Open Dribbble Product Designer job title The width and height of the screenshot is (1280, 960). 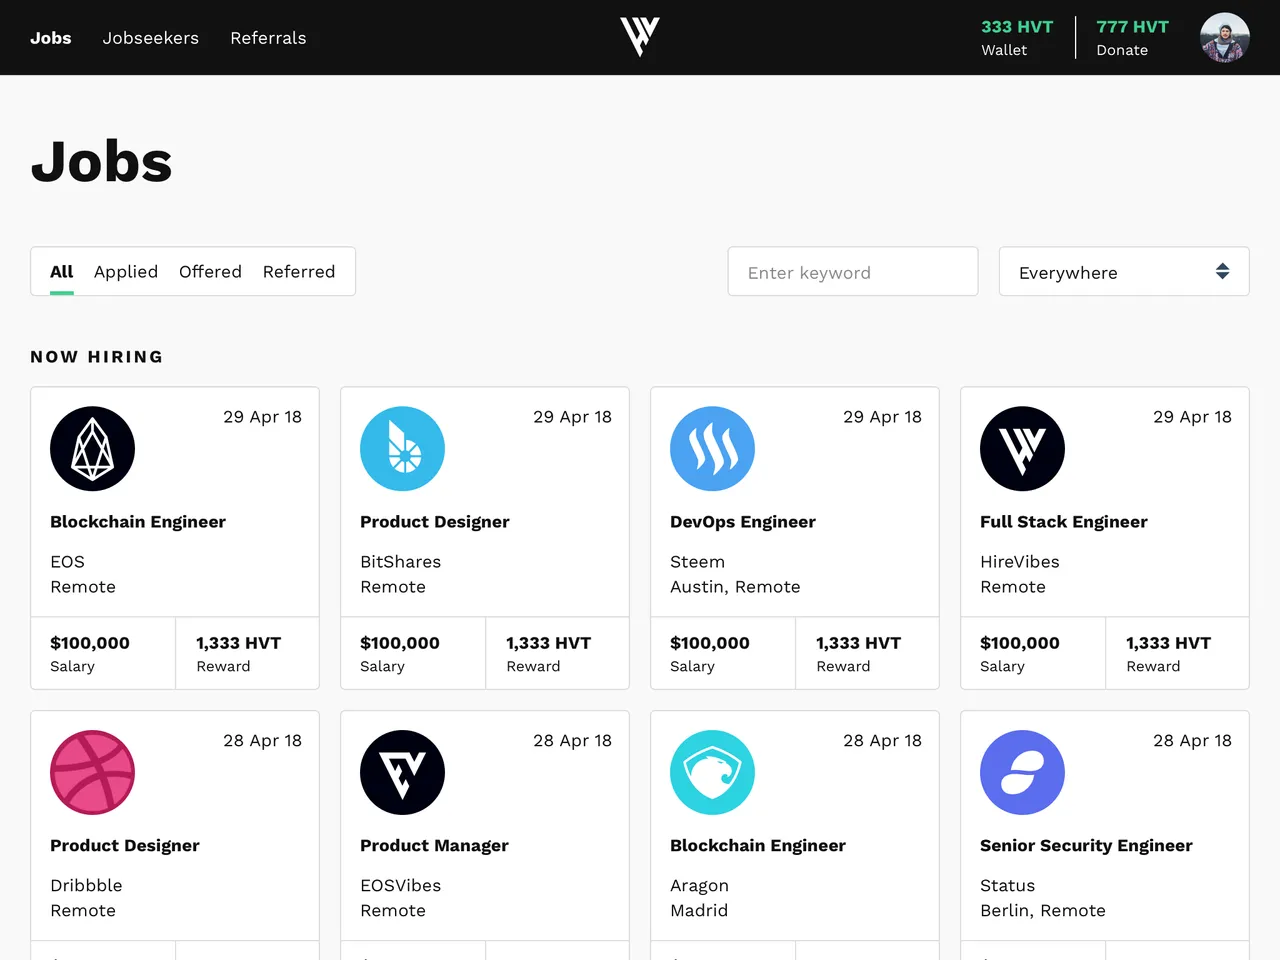125,846
